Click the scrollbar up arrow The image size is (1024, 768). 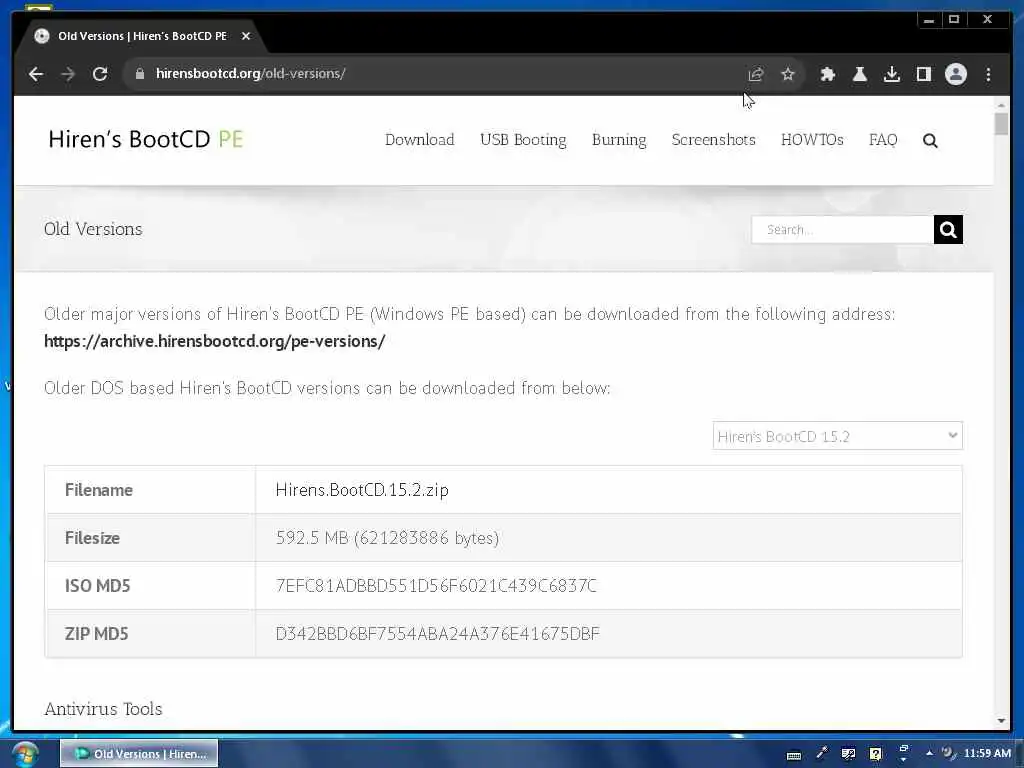coord(1001,104)
